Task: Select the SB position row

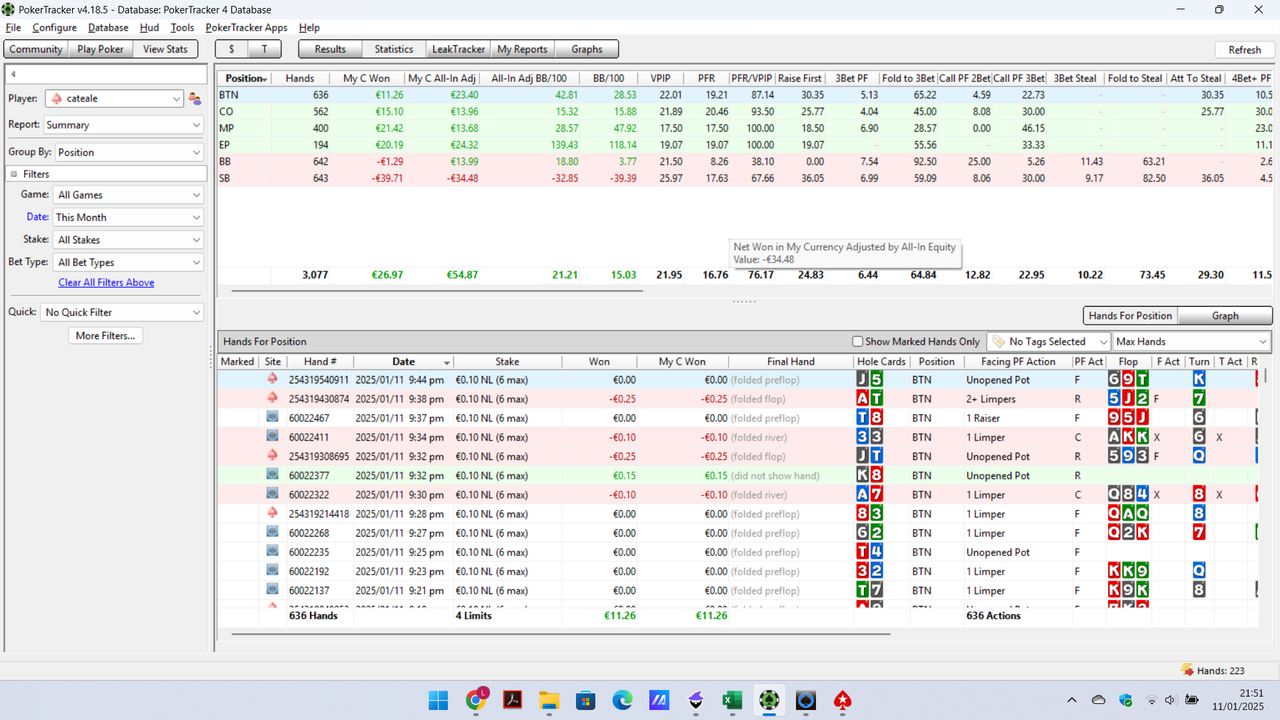Action: point(745,178)
